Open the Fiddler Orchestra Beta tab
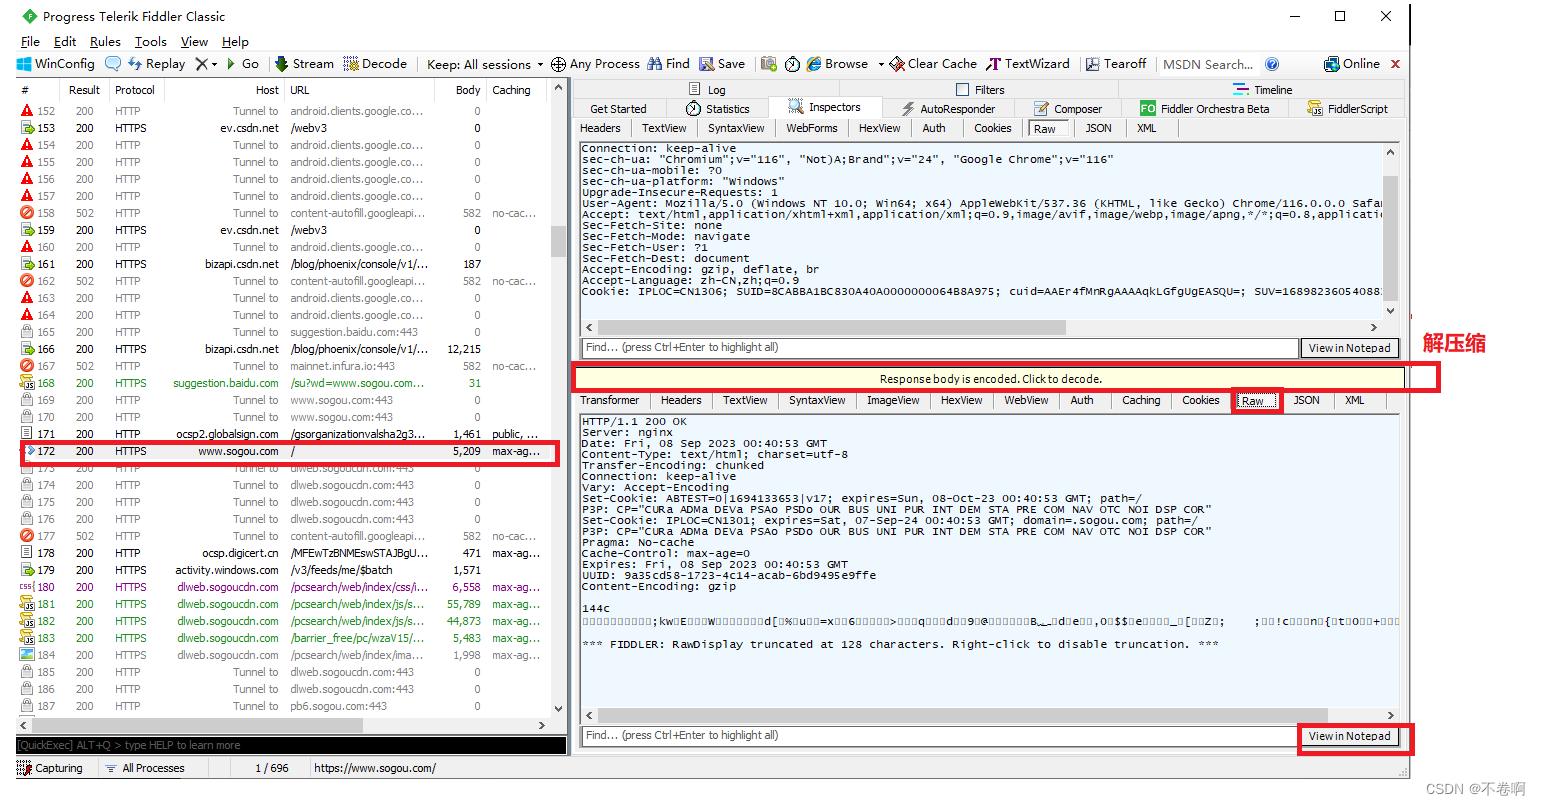This screenshot has width=1541, height=805. [1205, 109]
